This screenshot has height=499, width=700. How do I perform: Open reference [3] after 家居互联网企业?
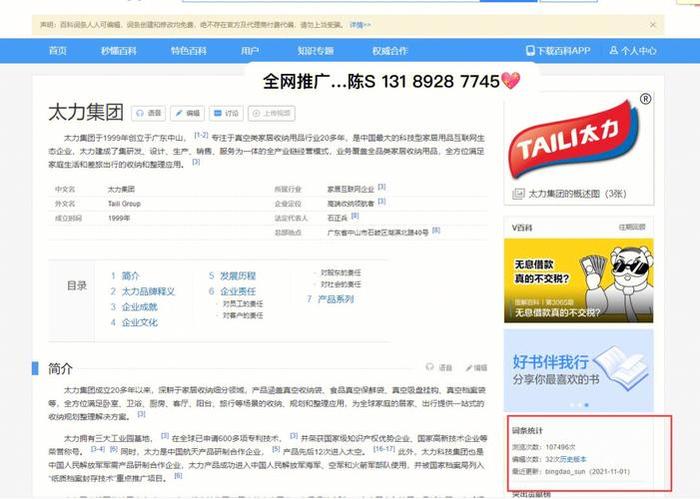click(382, 187)
